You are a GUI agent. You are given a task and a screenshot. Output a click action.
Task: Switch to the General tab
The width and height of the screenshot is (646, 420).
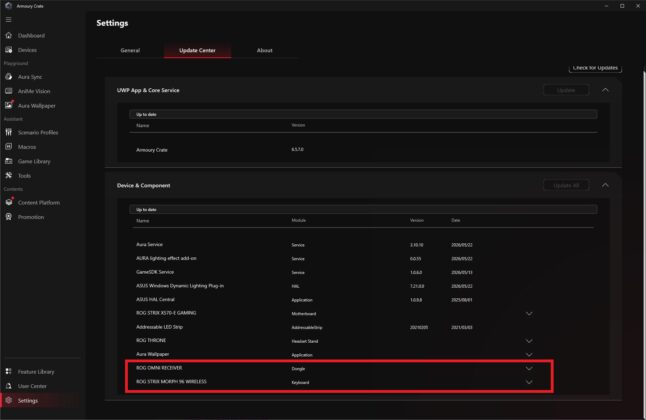(x=130, y=50)
